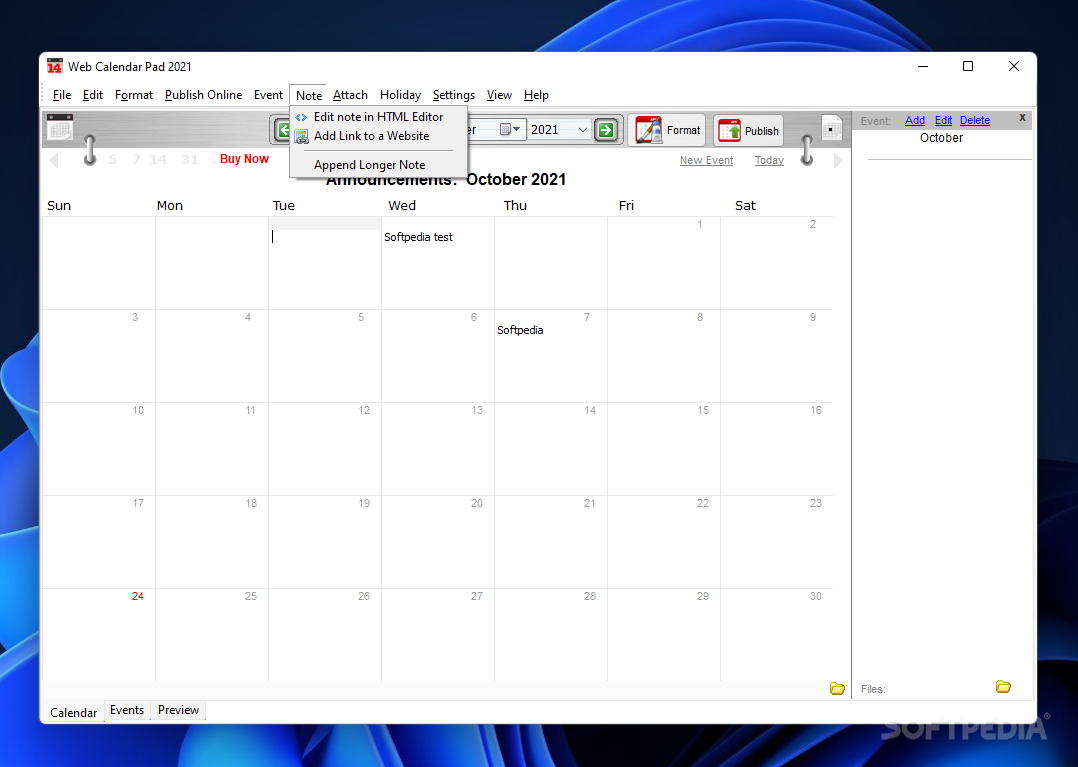Image resolution: width=1078 pixels, height=767 pixels.
Task: Switch to 7-day view
Action: [136, 159]
